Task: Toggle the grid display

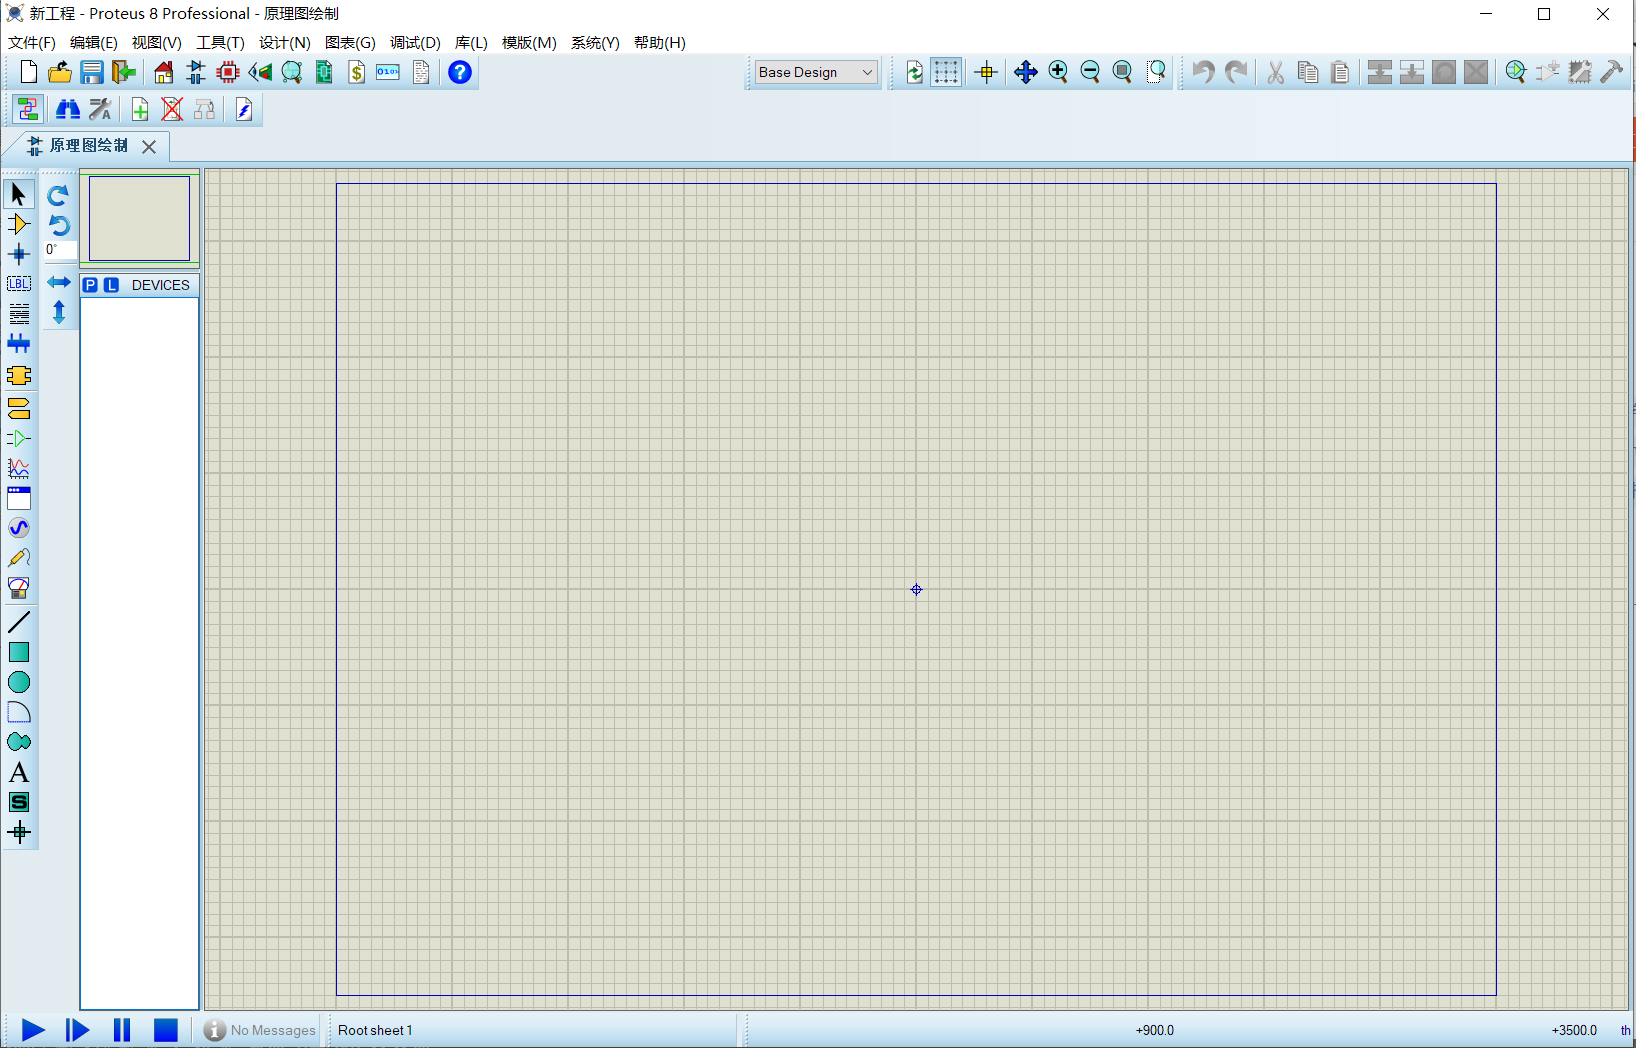Action: point(946,72)
